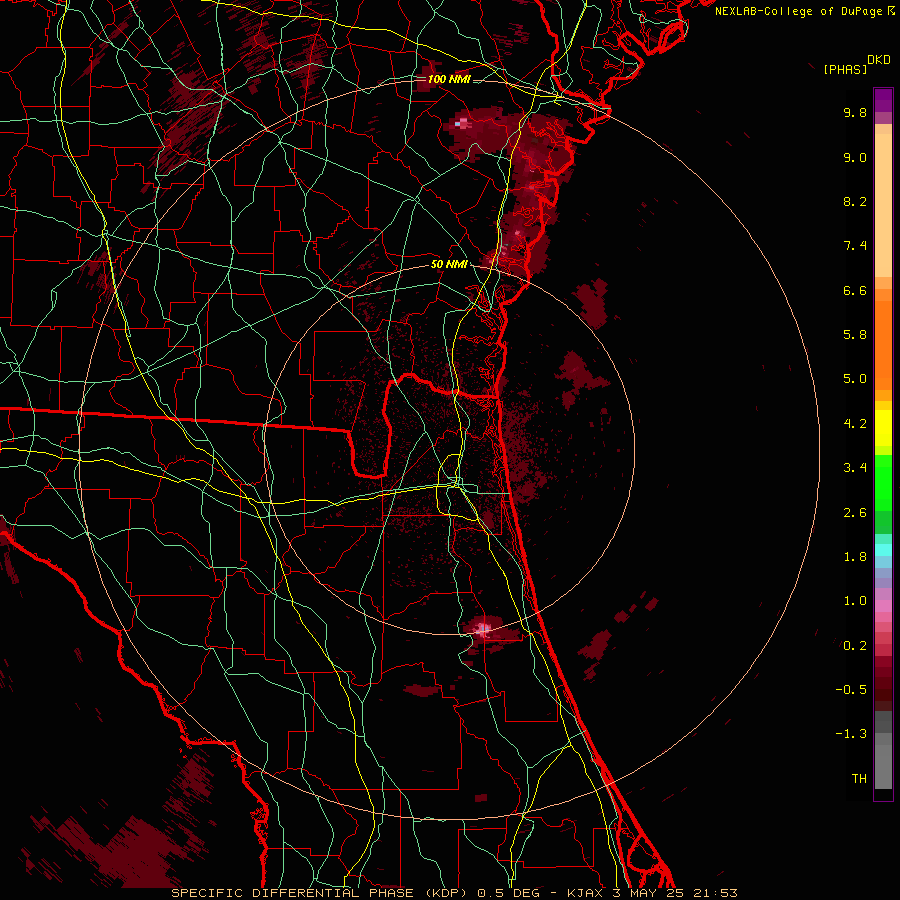The image size is (900, 900).
Task: Click the 7.4 value on color scale
Action: (x=855, y=246)
